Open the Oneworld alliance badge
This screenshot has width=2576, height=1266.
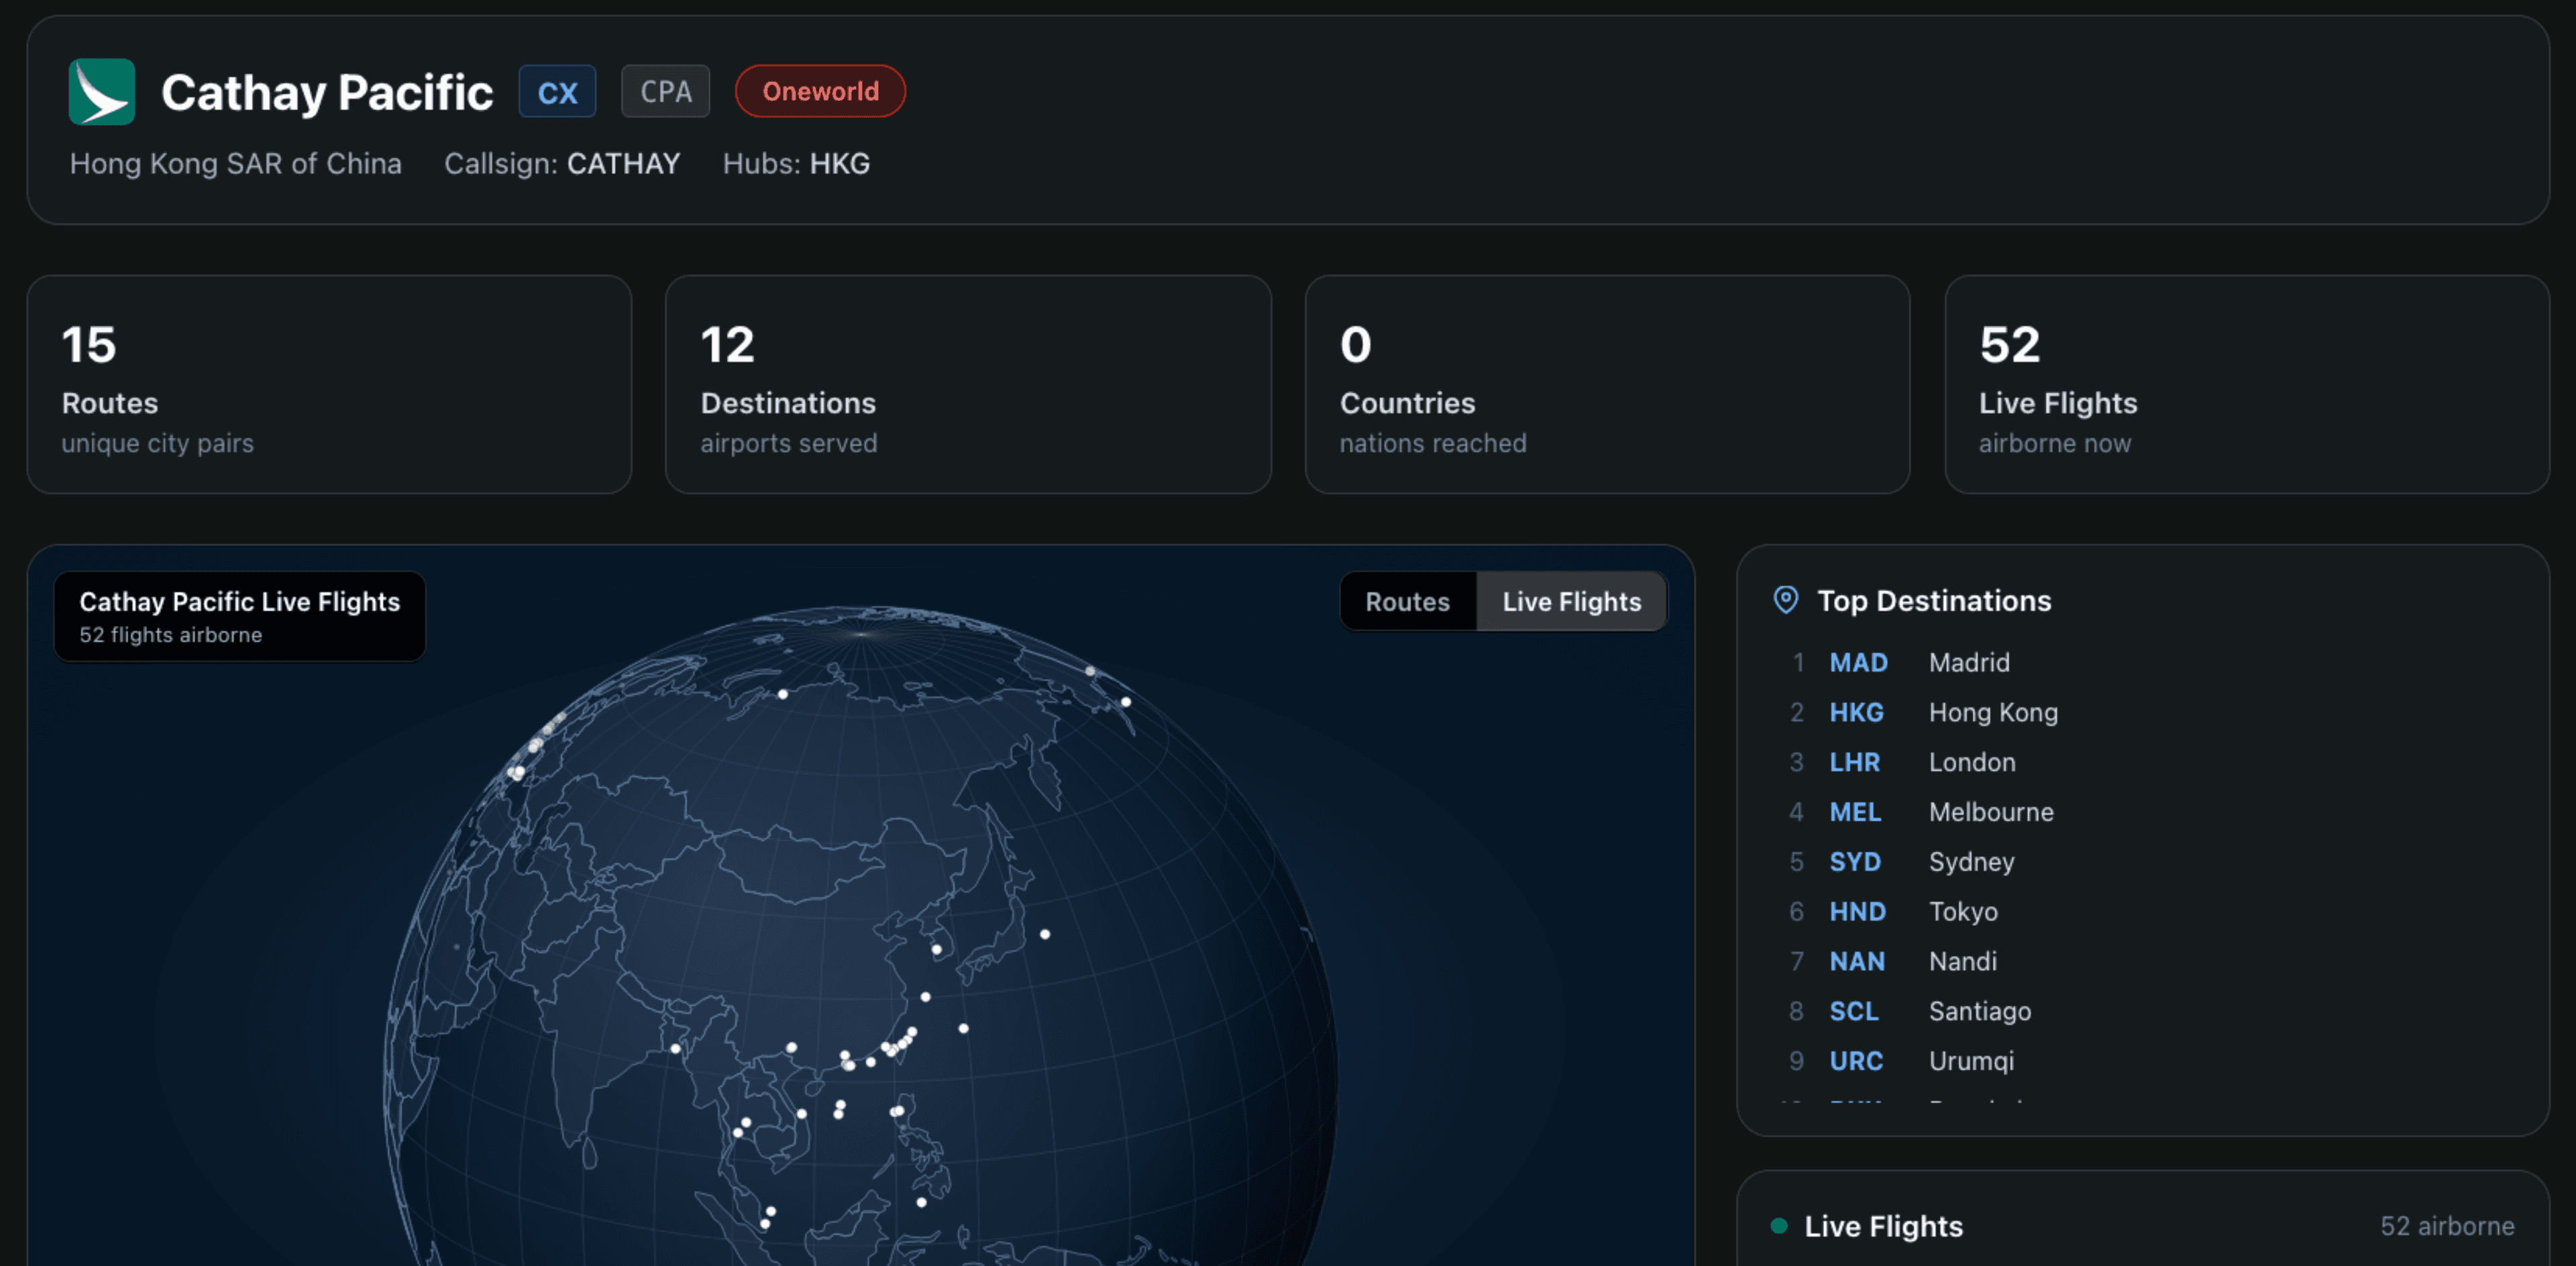(x=820, y=92)
